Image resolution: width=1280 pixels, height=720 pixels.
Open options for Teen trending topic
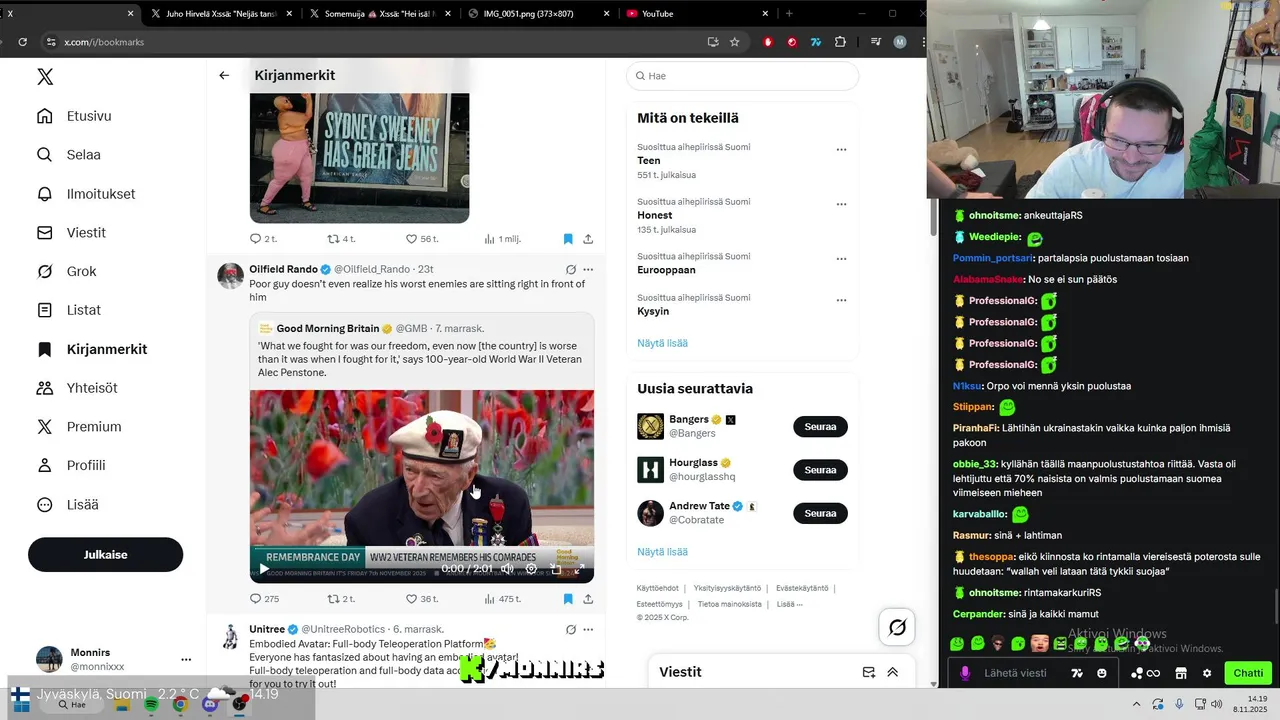[x=841, y=150]
